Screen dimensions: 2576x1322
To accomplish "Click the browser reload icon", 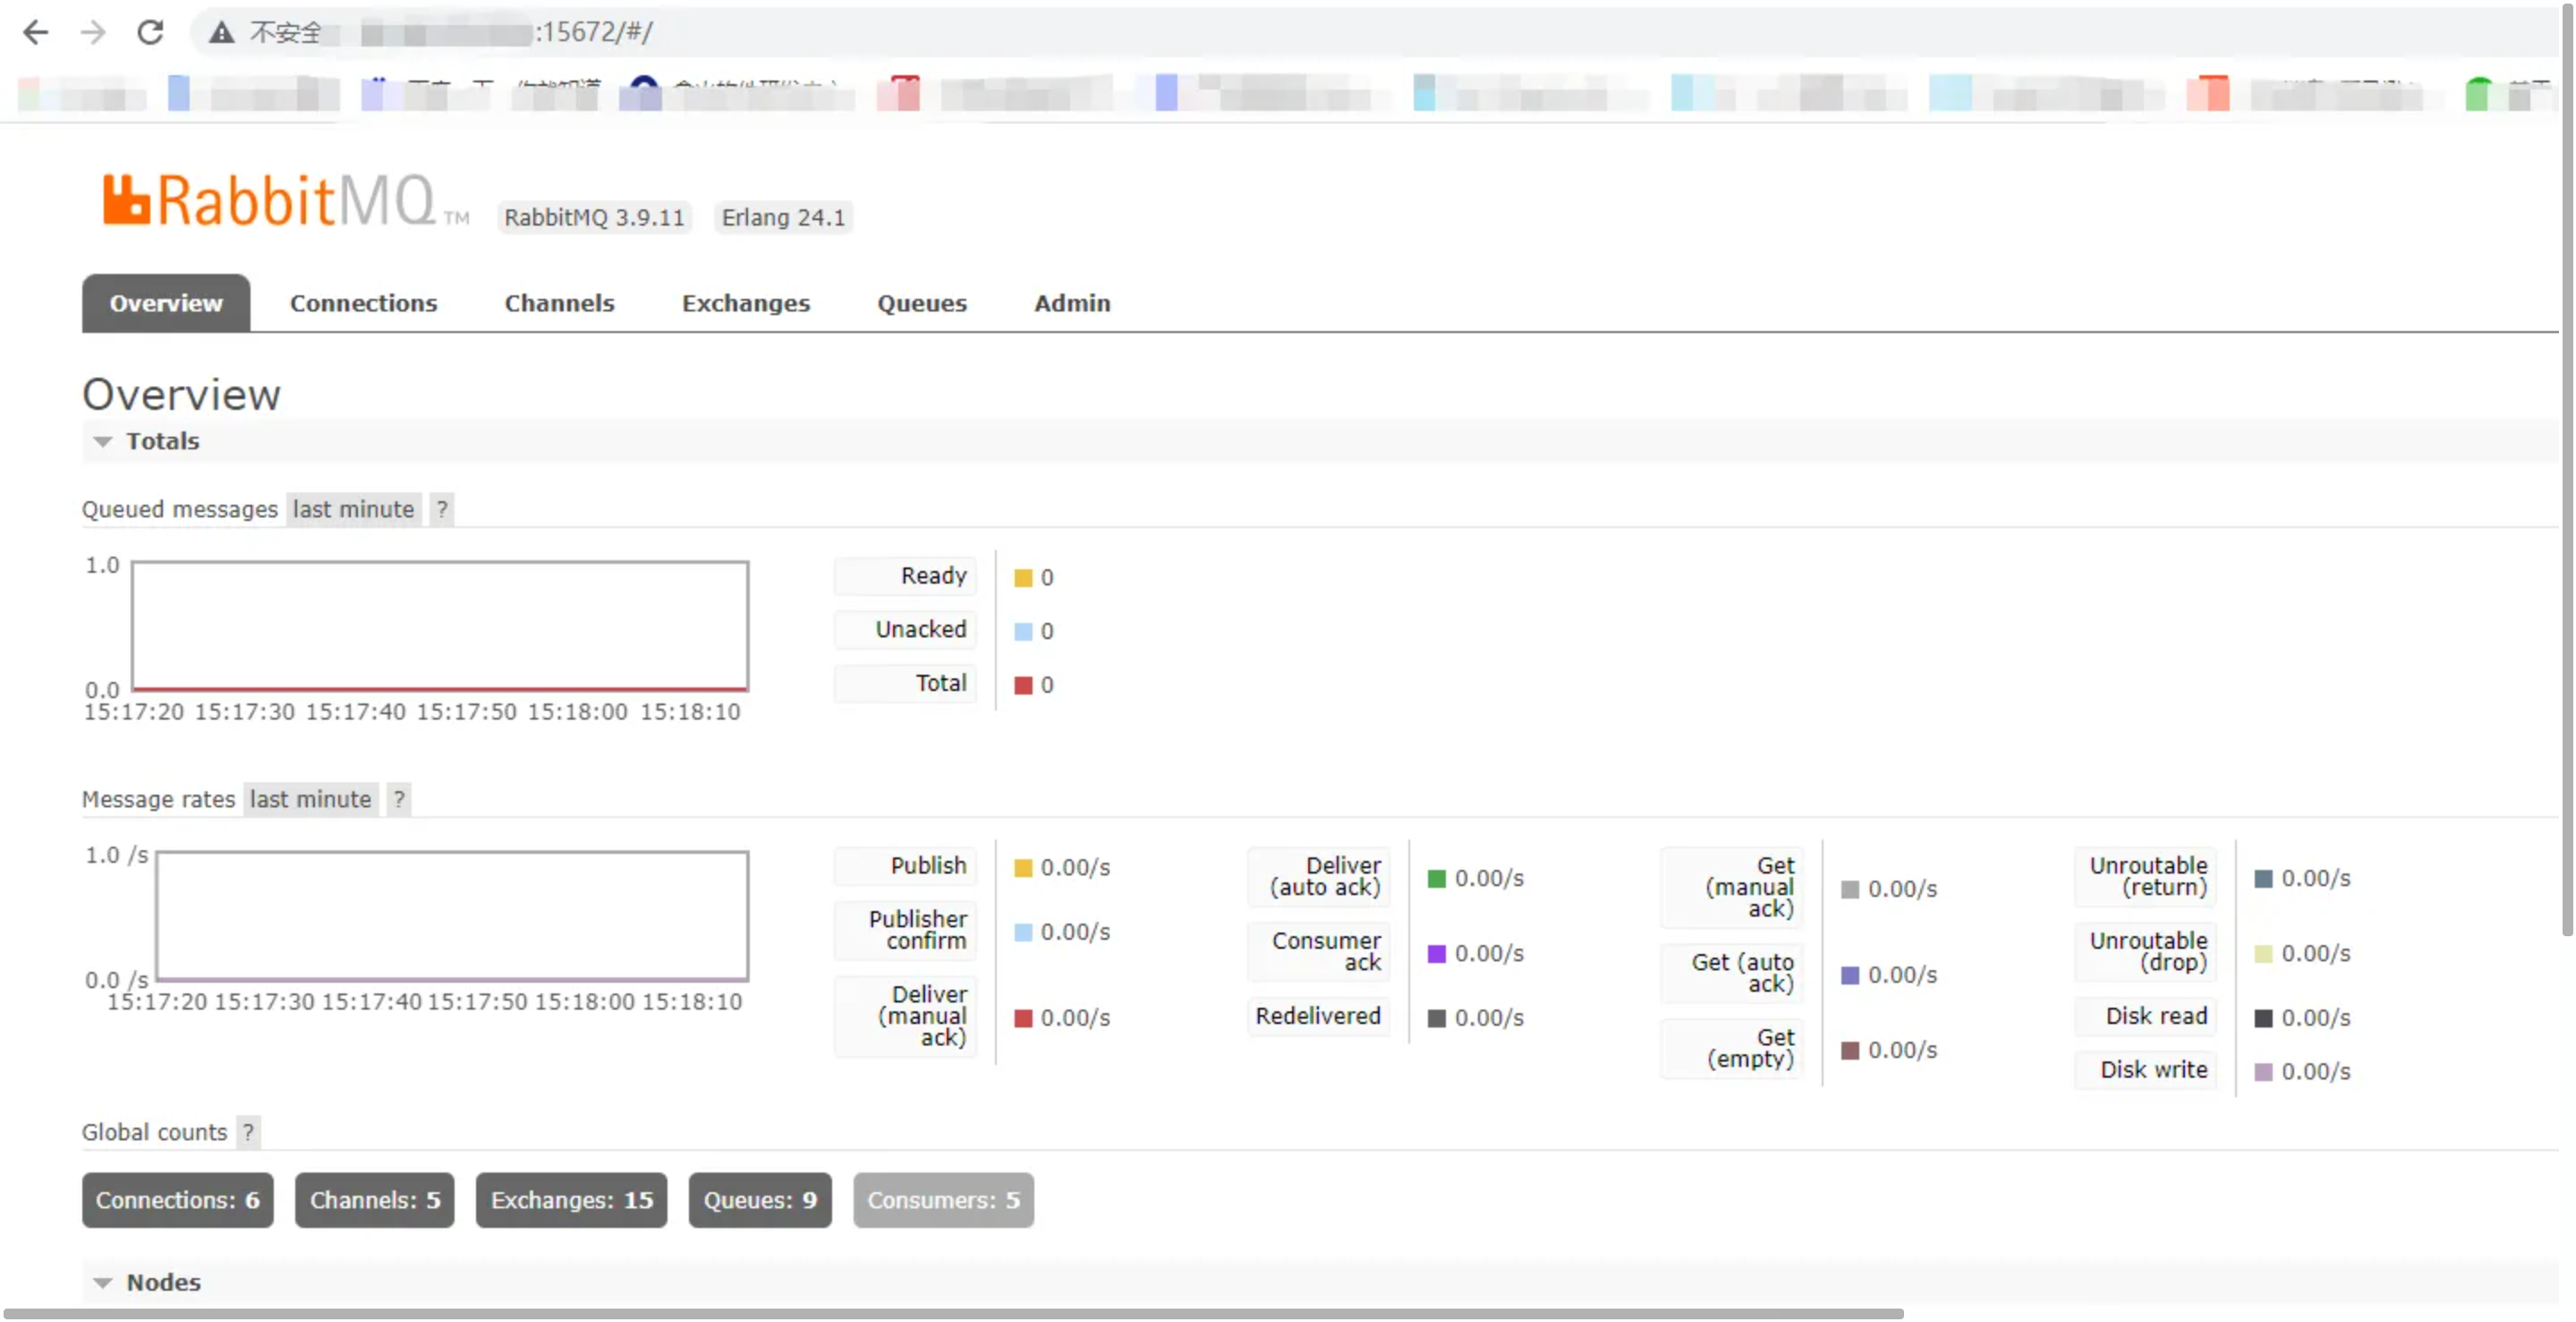I will coord(150,32).
